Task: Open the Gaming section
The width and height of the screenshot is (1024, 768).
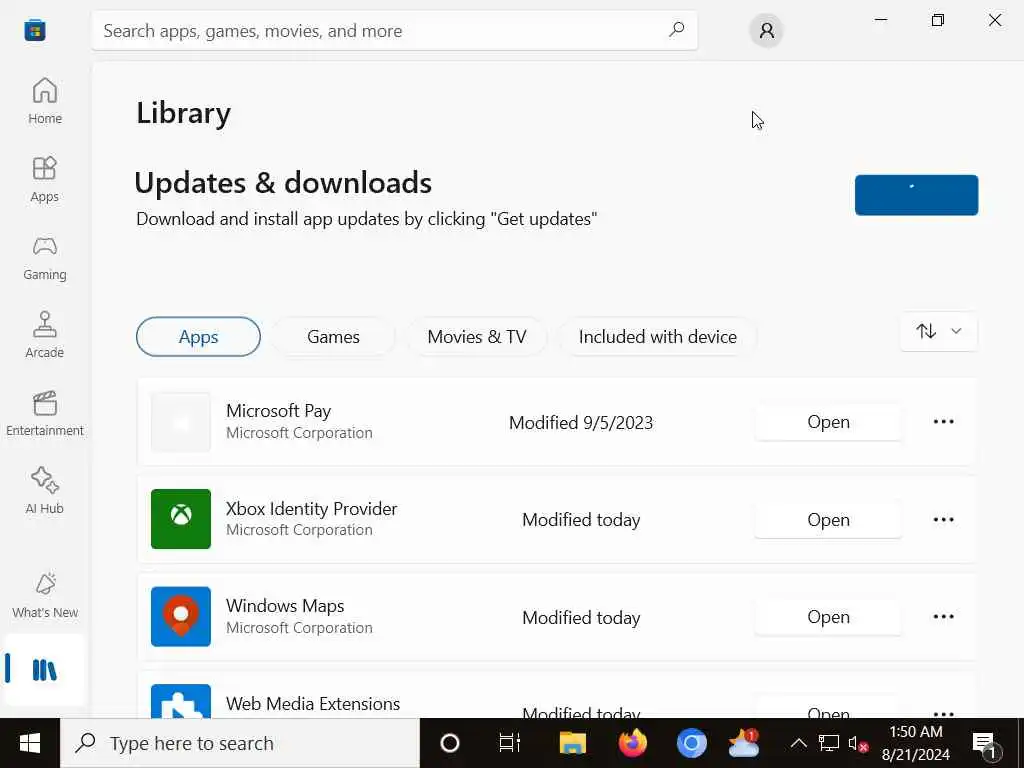Action: pos(44,257)
